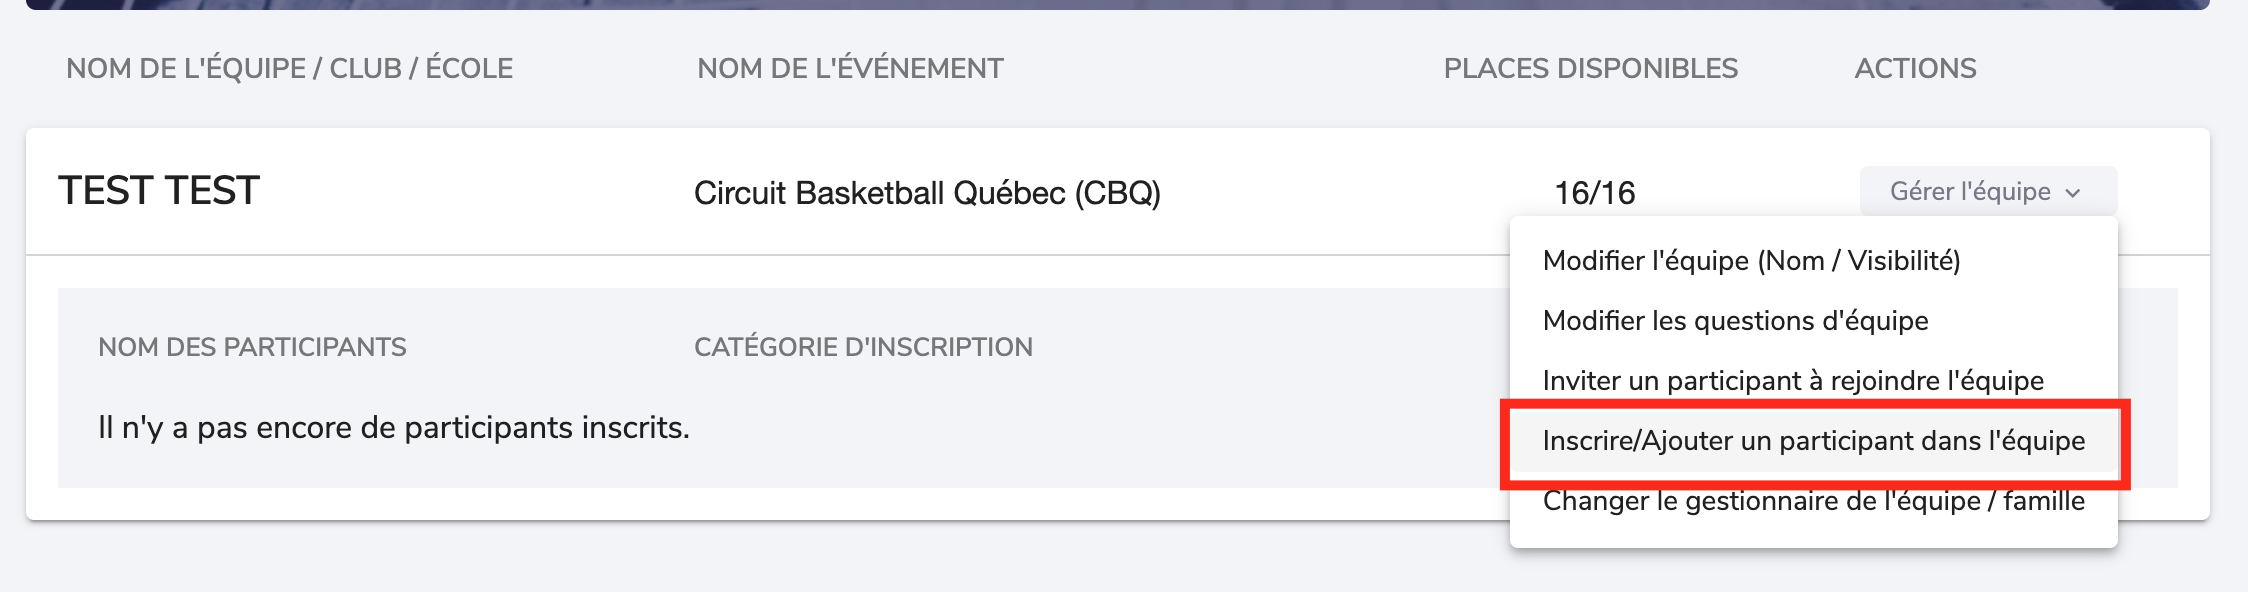
Task: Select Inviter un participant à rejoindre l'équipe
Action: (x=1792, y=381)
